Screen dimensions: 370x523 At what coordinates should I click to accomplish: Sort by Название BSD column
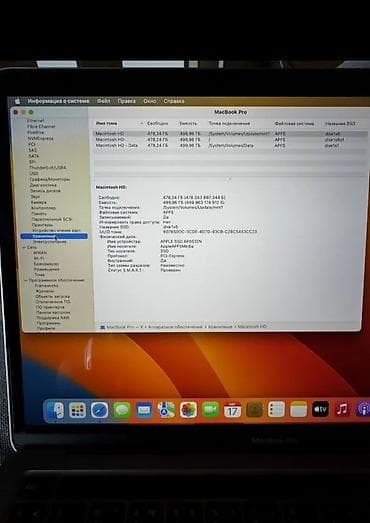(x=340, y=123)
